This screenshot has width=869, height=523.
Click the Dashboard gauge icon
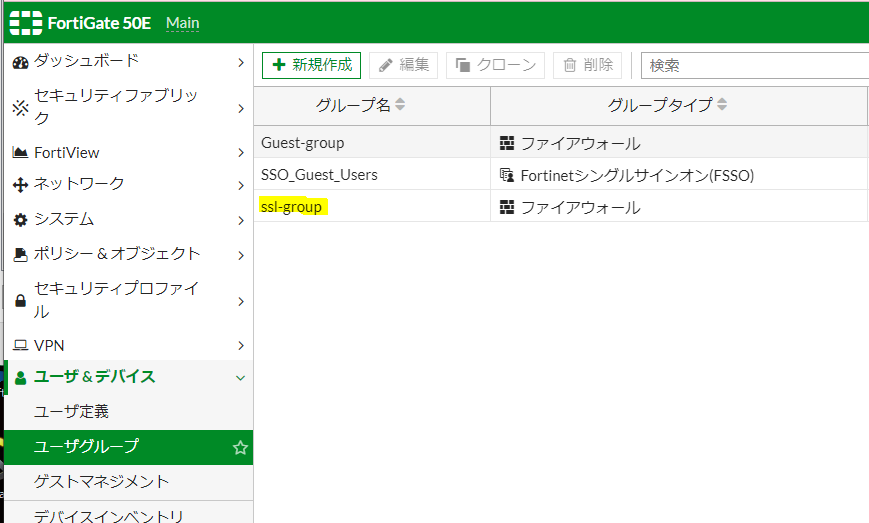coord(21,63)
